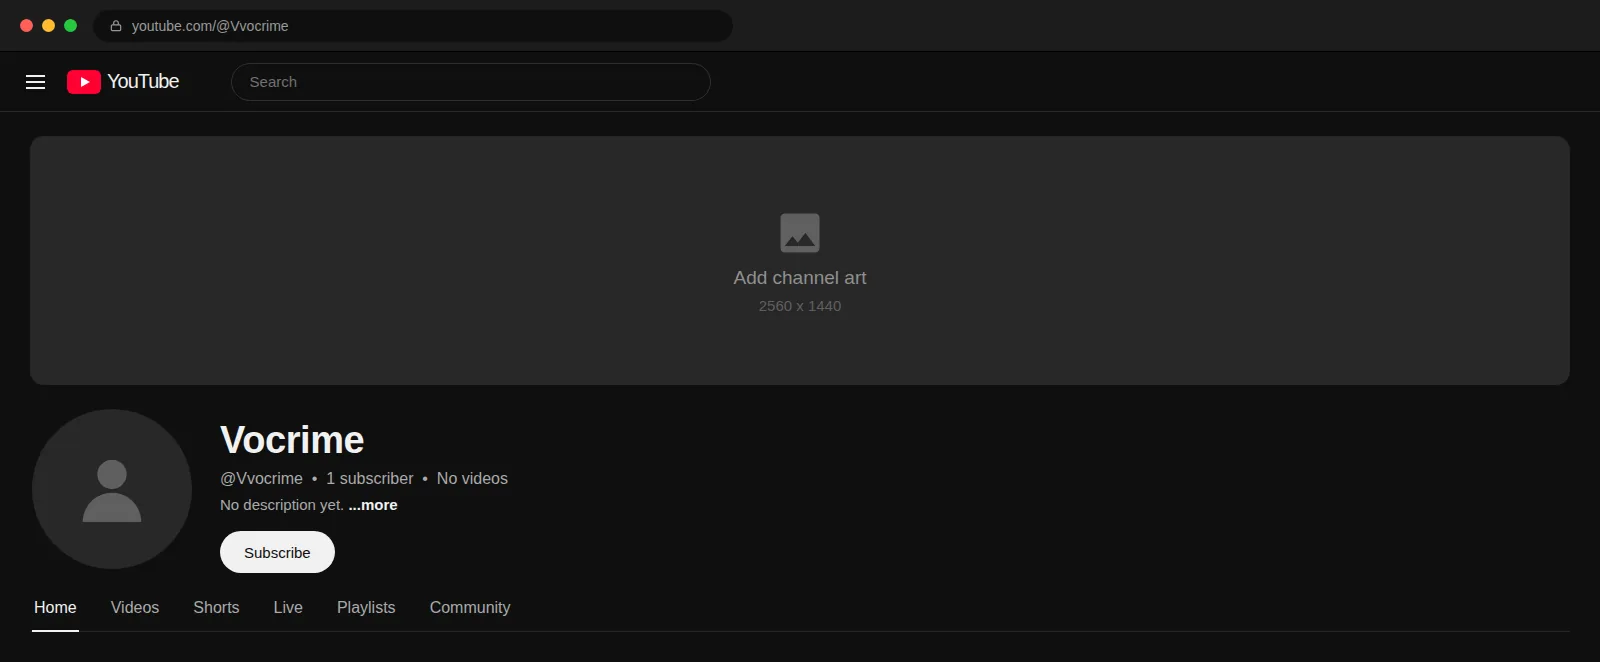The height and width of the screenshot is (662, 1600).
Task: Click the channel art image icon
Action: pos(800,233)
